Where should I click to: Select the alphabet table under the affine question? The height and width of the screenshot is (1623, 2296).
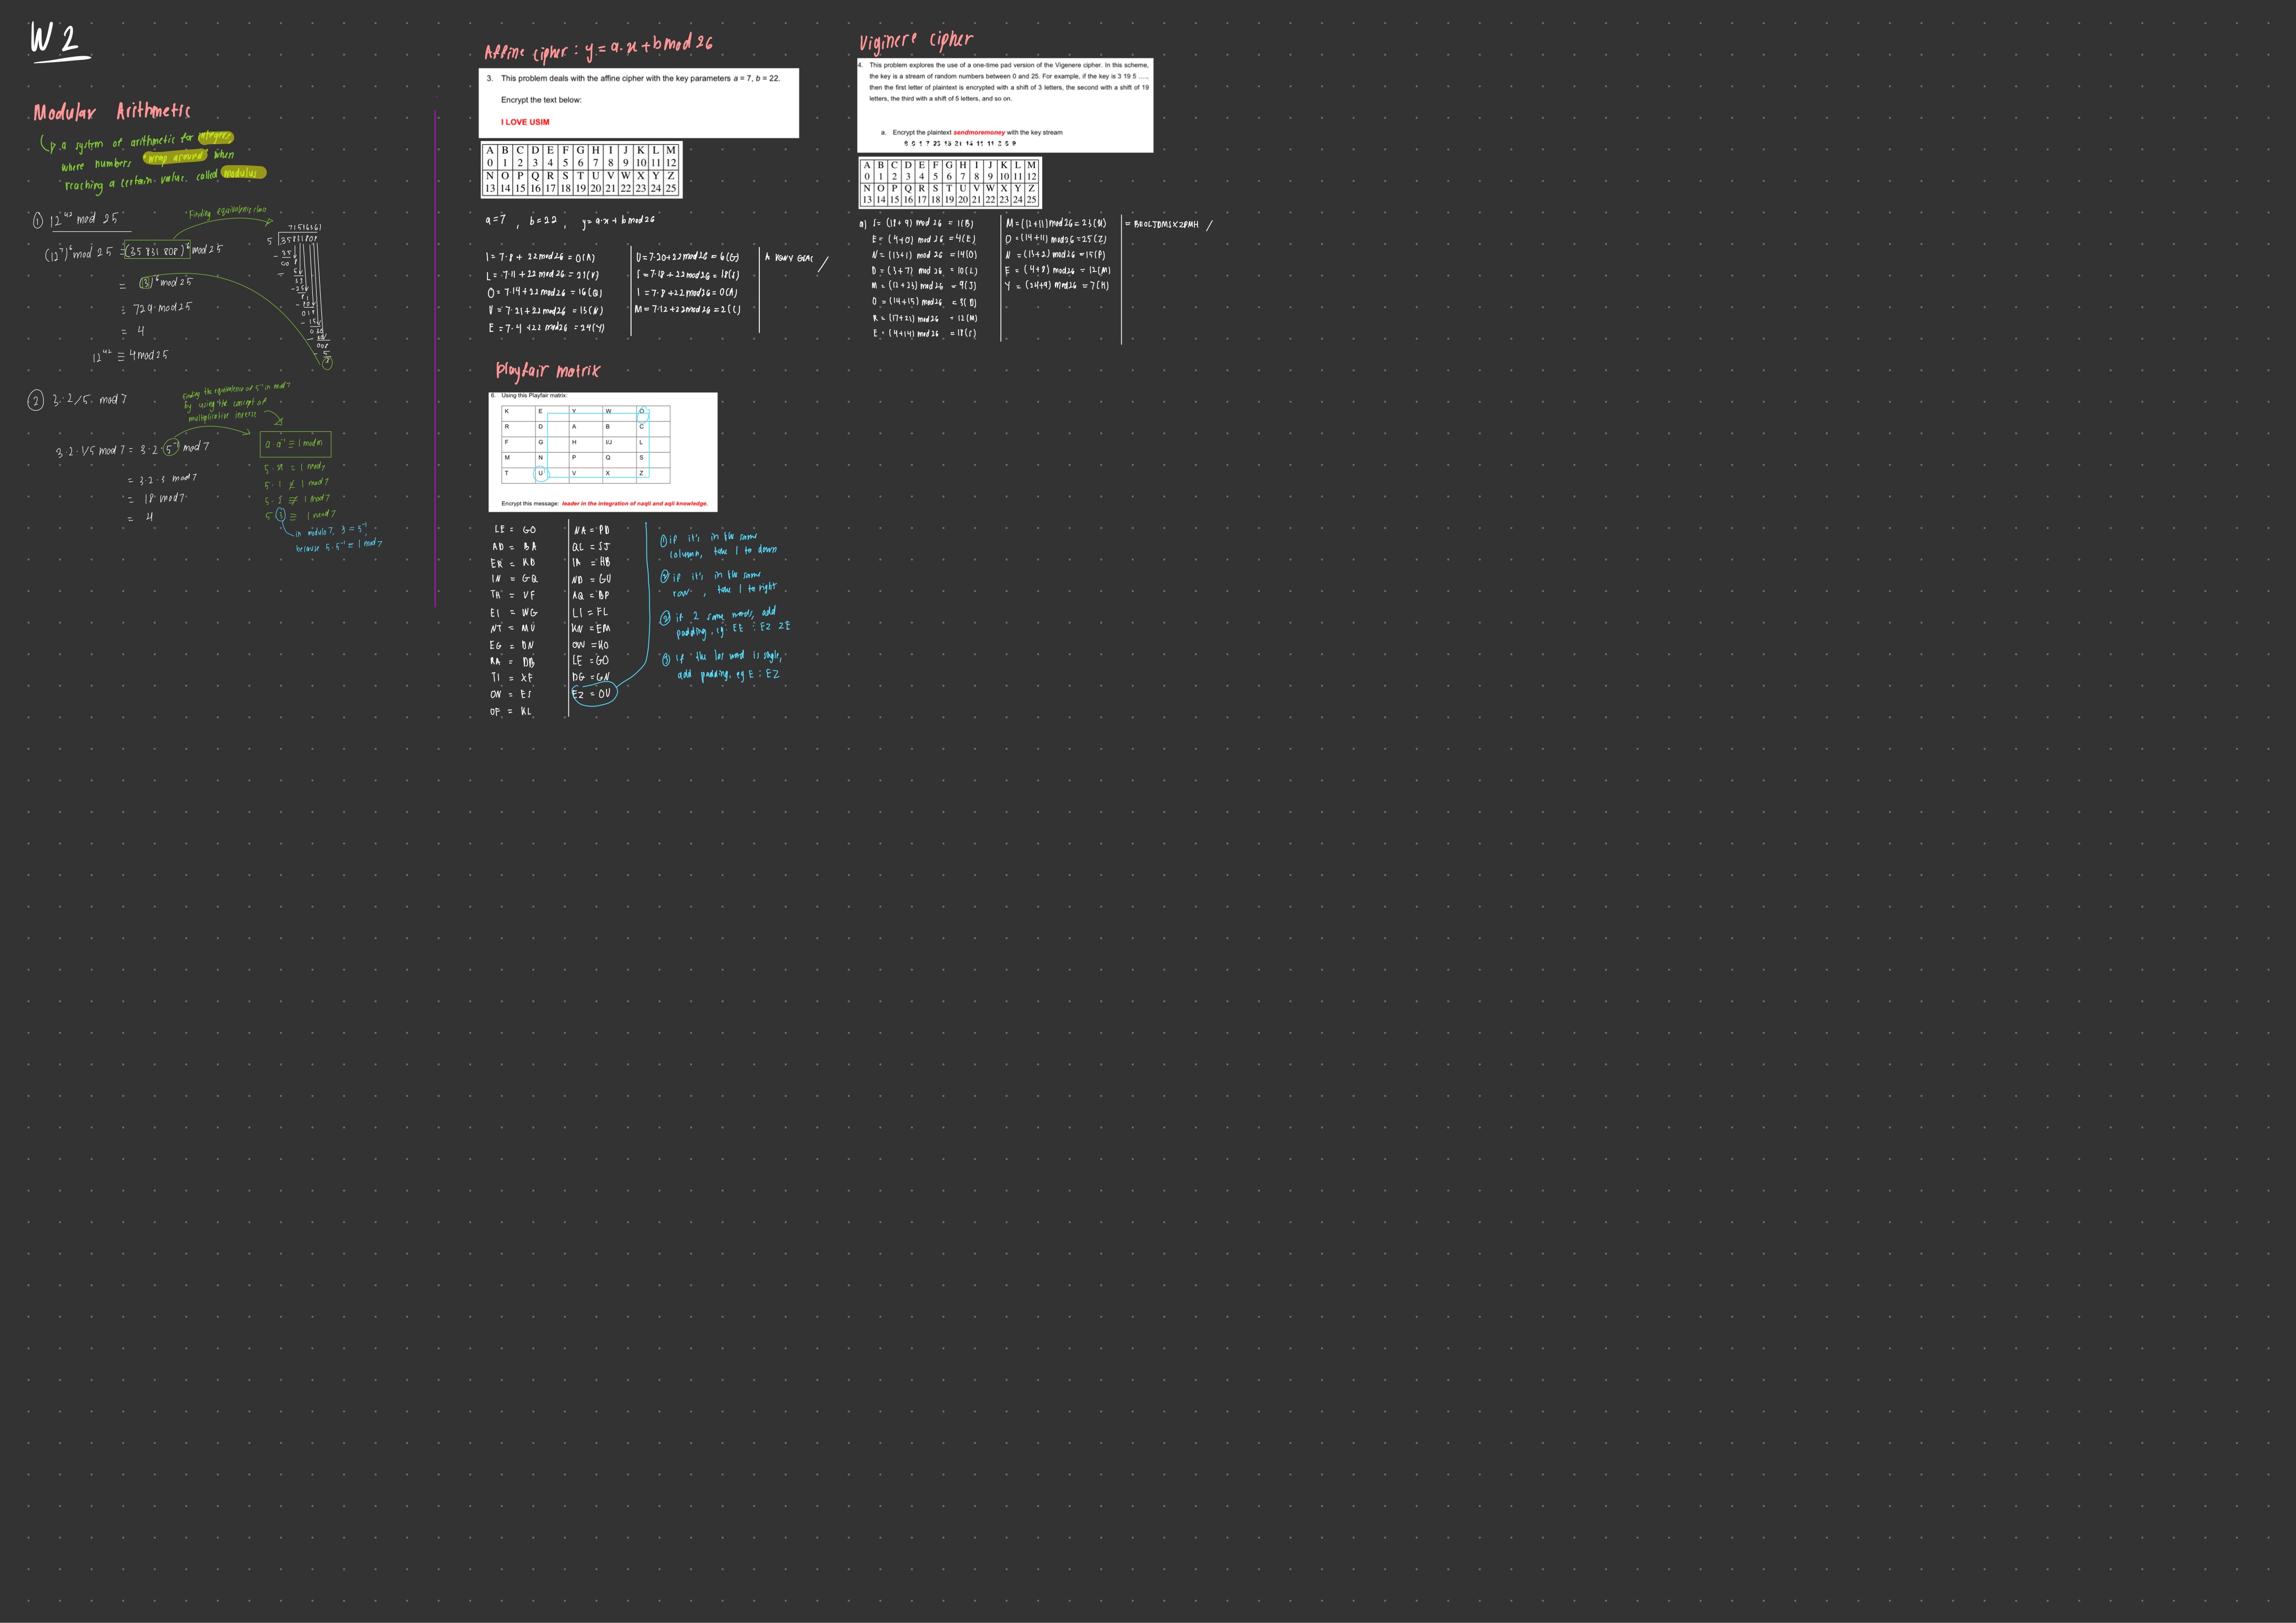pyautogui.click(x=581, y=169)
